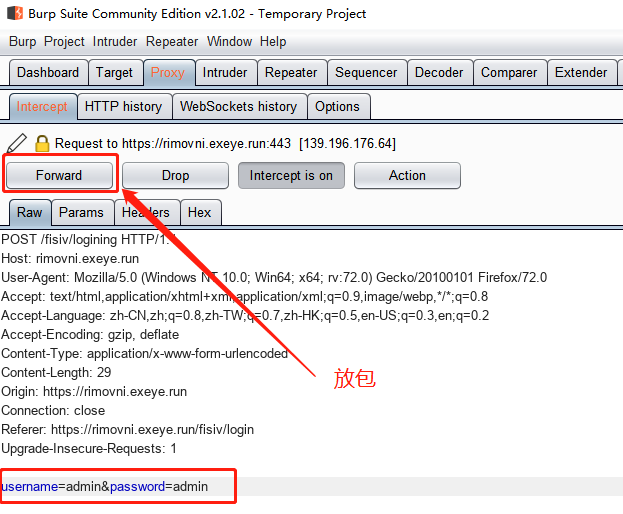
Task: Open the Comparer tab
Action: pyautogui.click(x=509, y=72)
